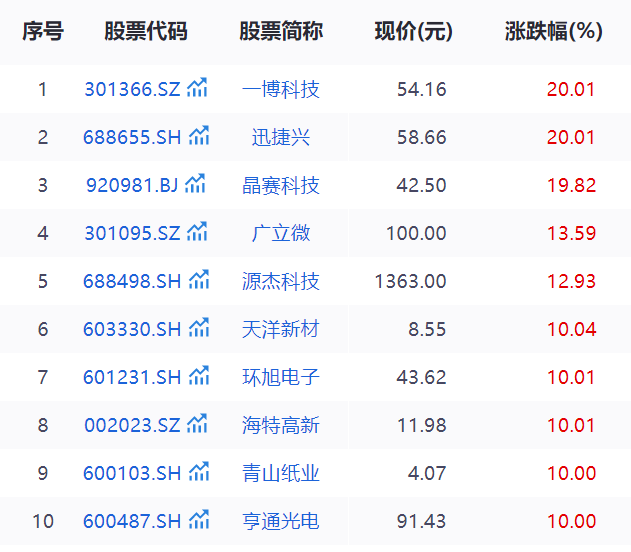Open stock name 海特高新
Image resolution: width=631 pixels, height=552 pixels.
point(280,425)
